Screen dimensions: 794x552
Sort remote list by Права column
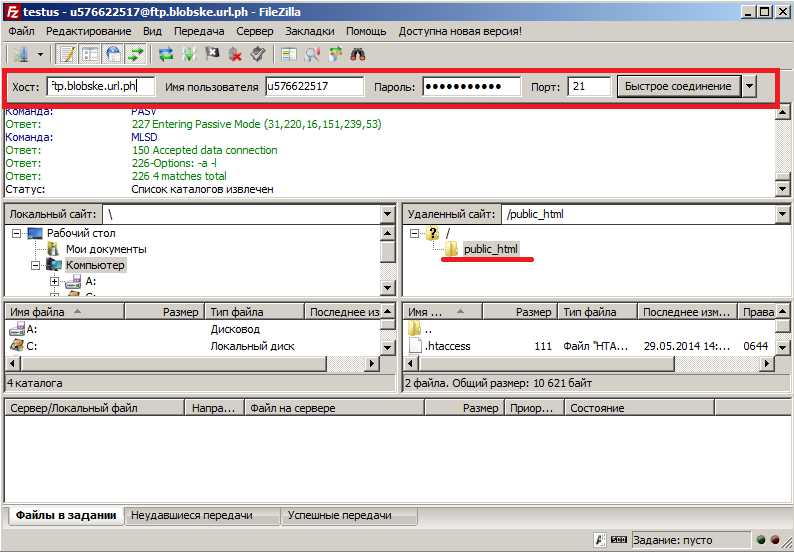pyautogui.click(x=758, y=312)
